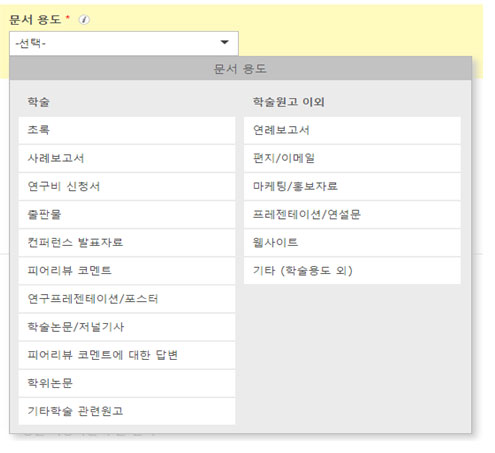Choose 마케팅/홍보자료 option
The image size is (495, 453).
pyautogui.click(x=352, y=186)
